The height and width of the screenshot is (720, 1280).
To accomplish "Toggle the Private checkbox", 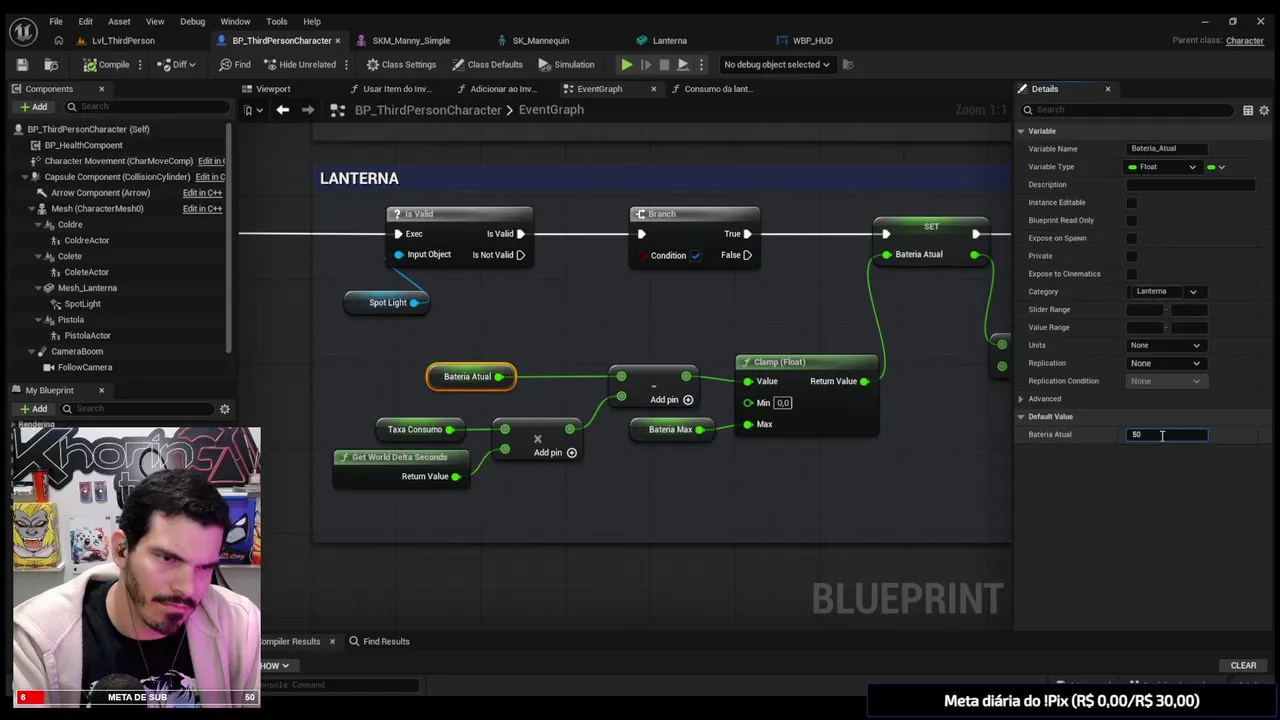I will pos(1132,256).
